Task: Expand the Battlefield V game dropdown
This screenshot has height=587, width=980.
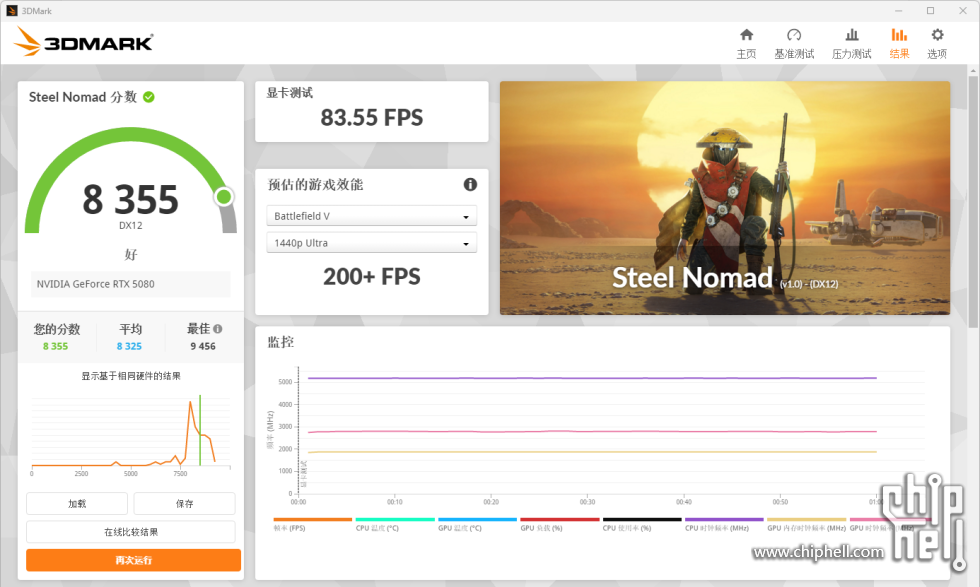Action: click(x=371, y=216)
